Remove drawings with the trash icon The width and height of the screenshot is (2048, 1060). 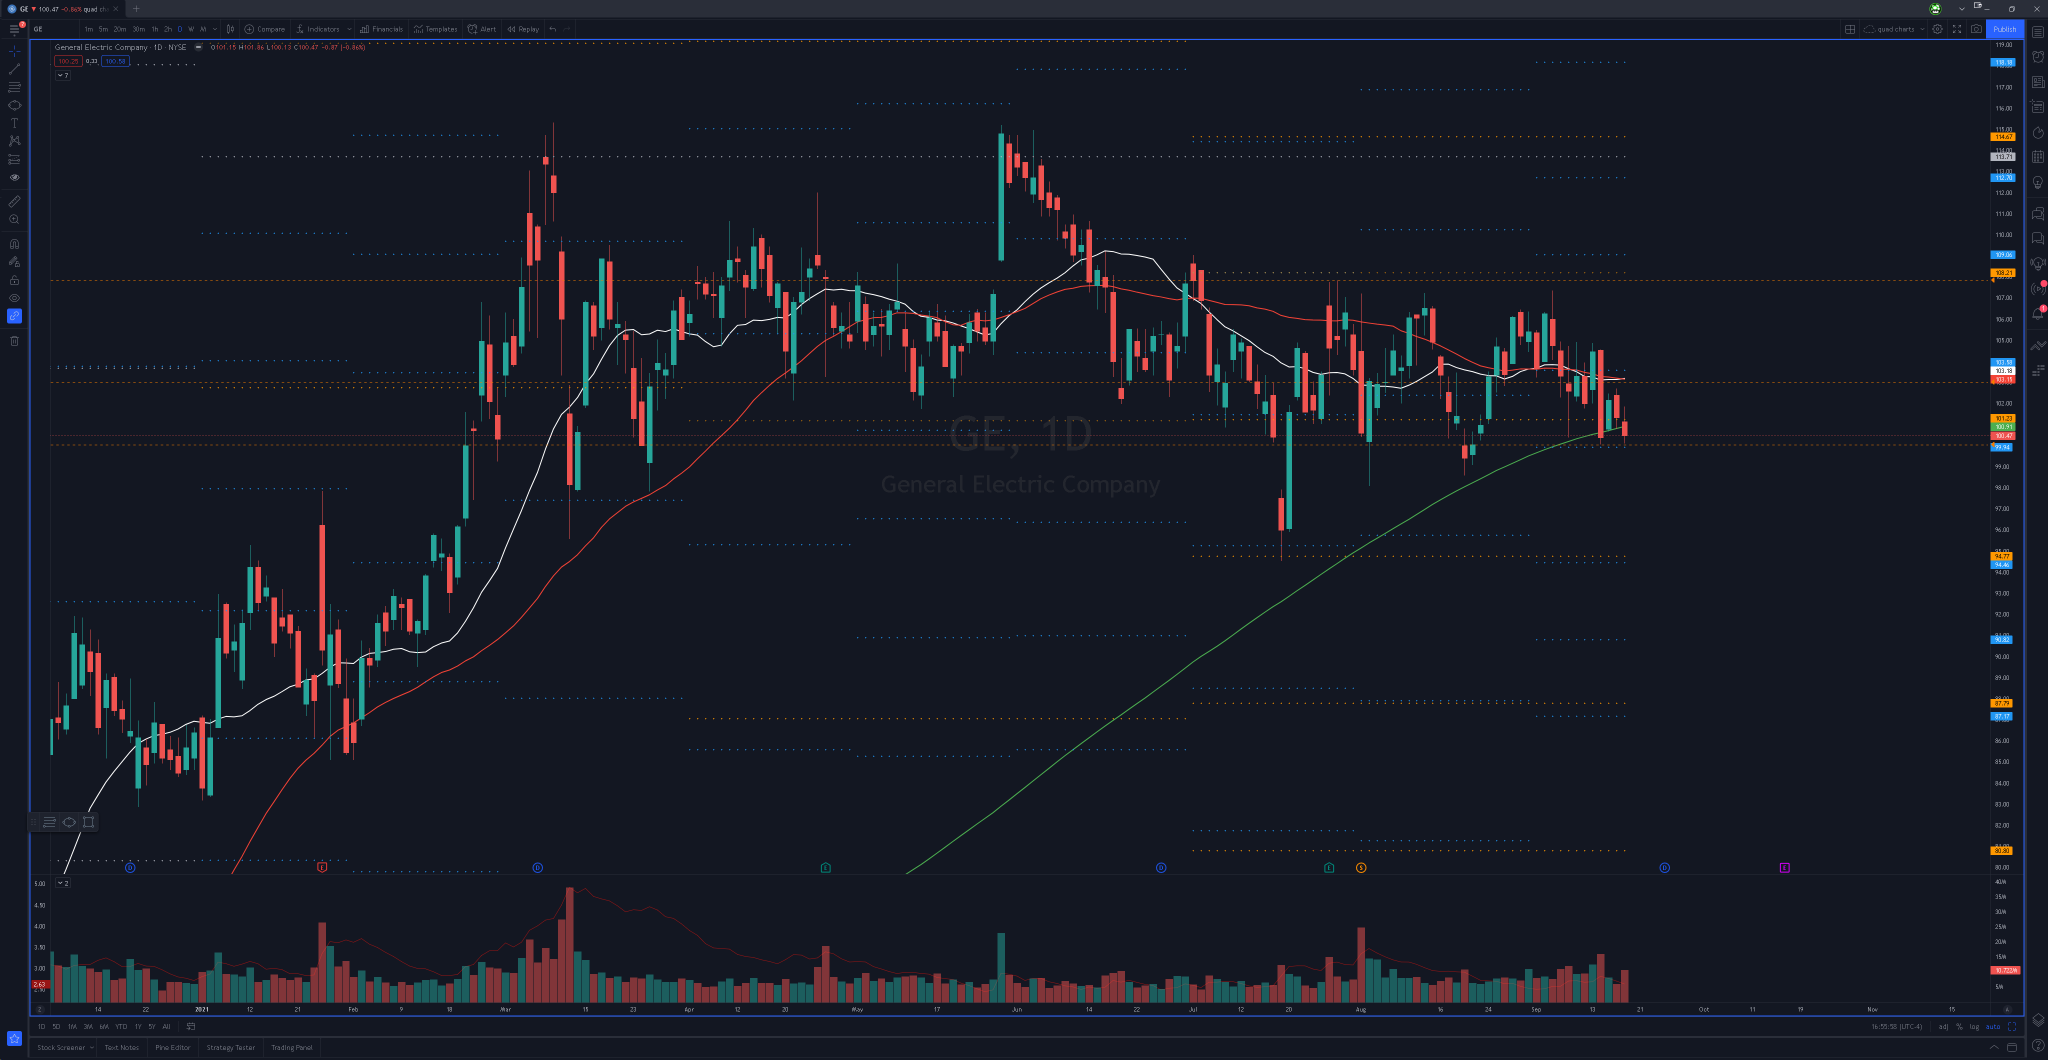point(14,341)
